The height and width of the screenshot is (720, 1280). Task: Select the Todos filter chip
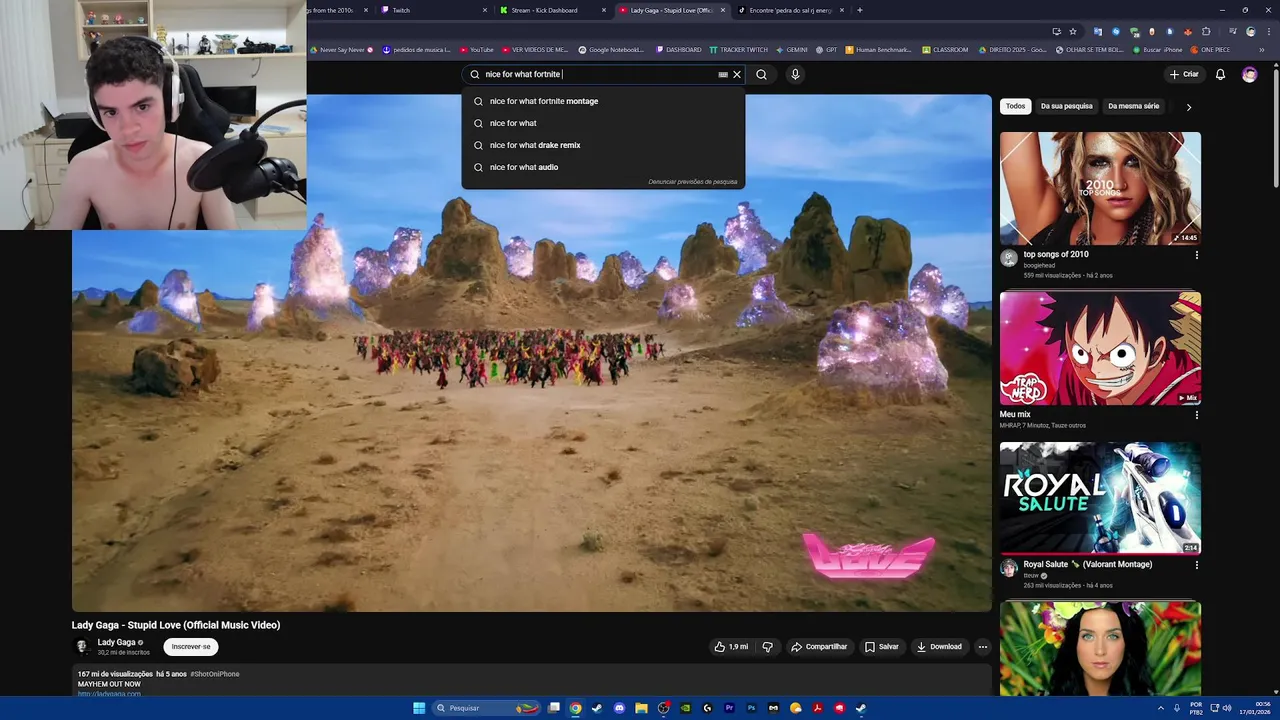[x=1015, y=106]
